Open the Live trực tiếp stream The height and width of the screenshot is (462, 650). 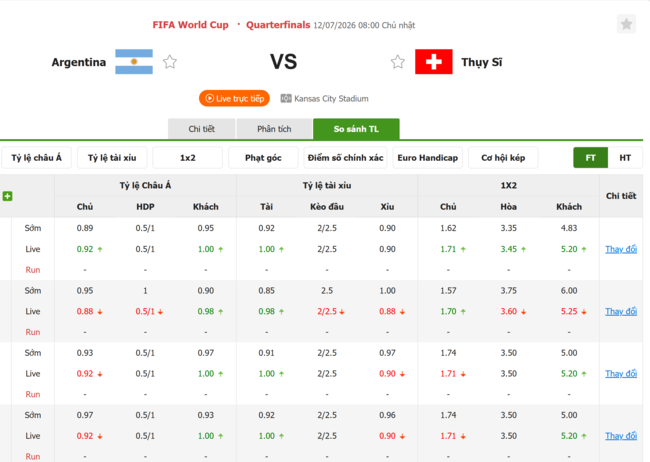click(x=234, y=98)
